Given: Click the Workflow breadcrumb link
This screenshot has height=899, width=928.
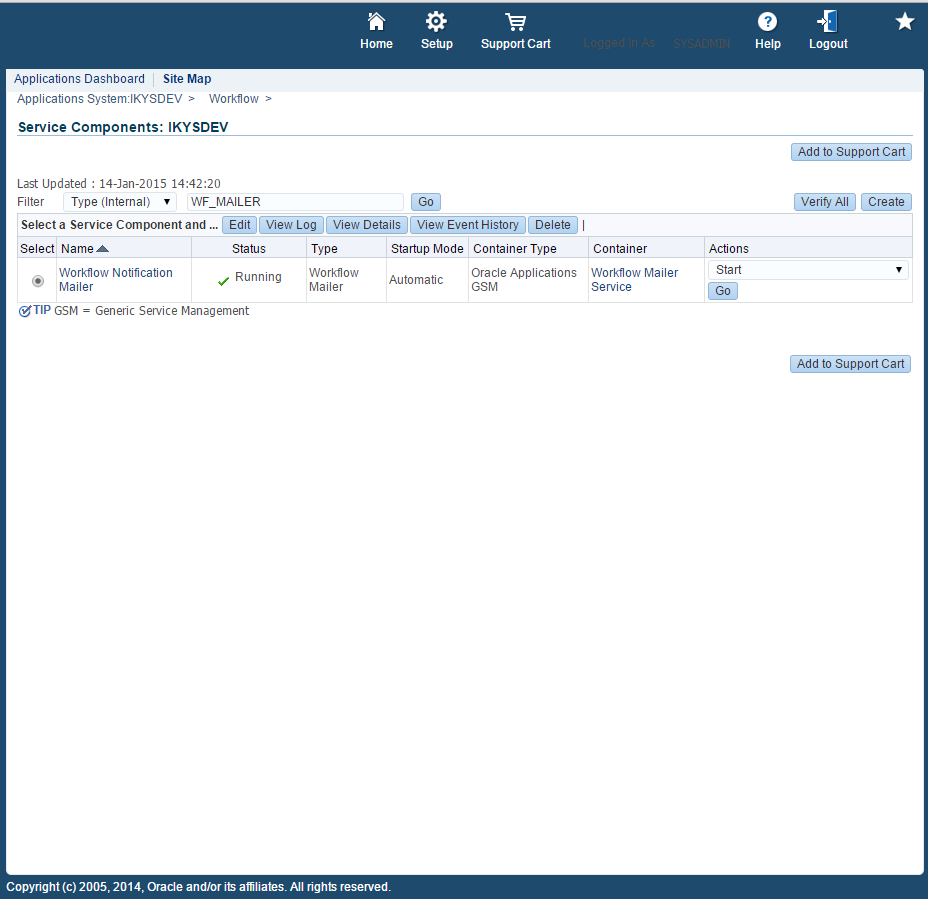Looking at the screenshot, I should 233,99.
